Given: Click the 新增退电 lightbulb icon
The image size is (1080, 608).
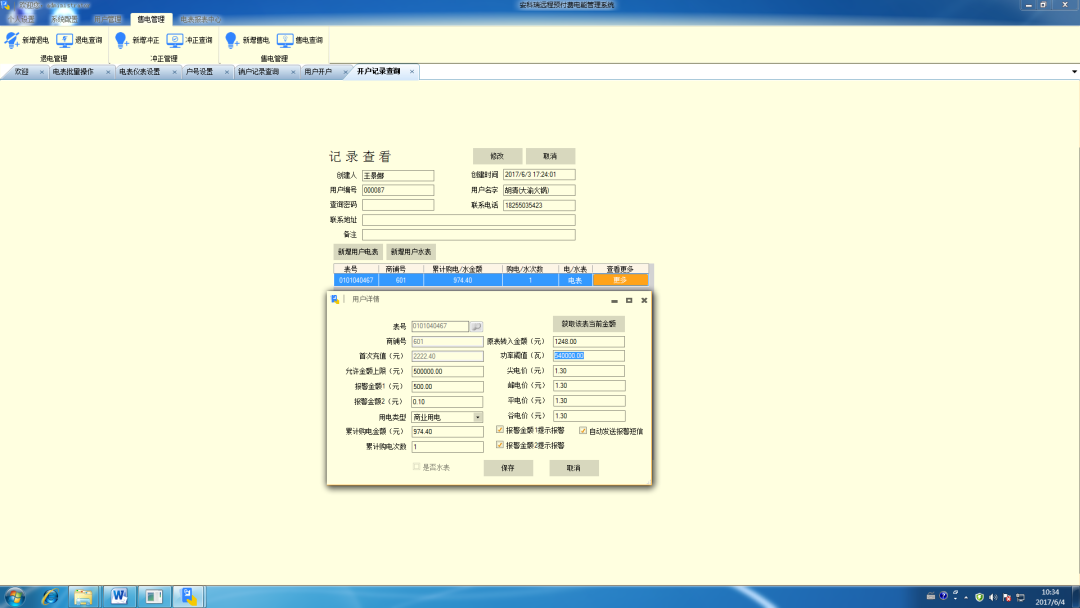Looking at the screenshot, I should pos(12,40).
